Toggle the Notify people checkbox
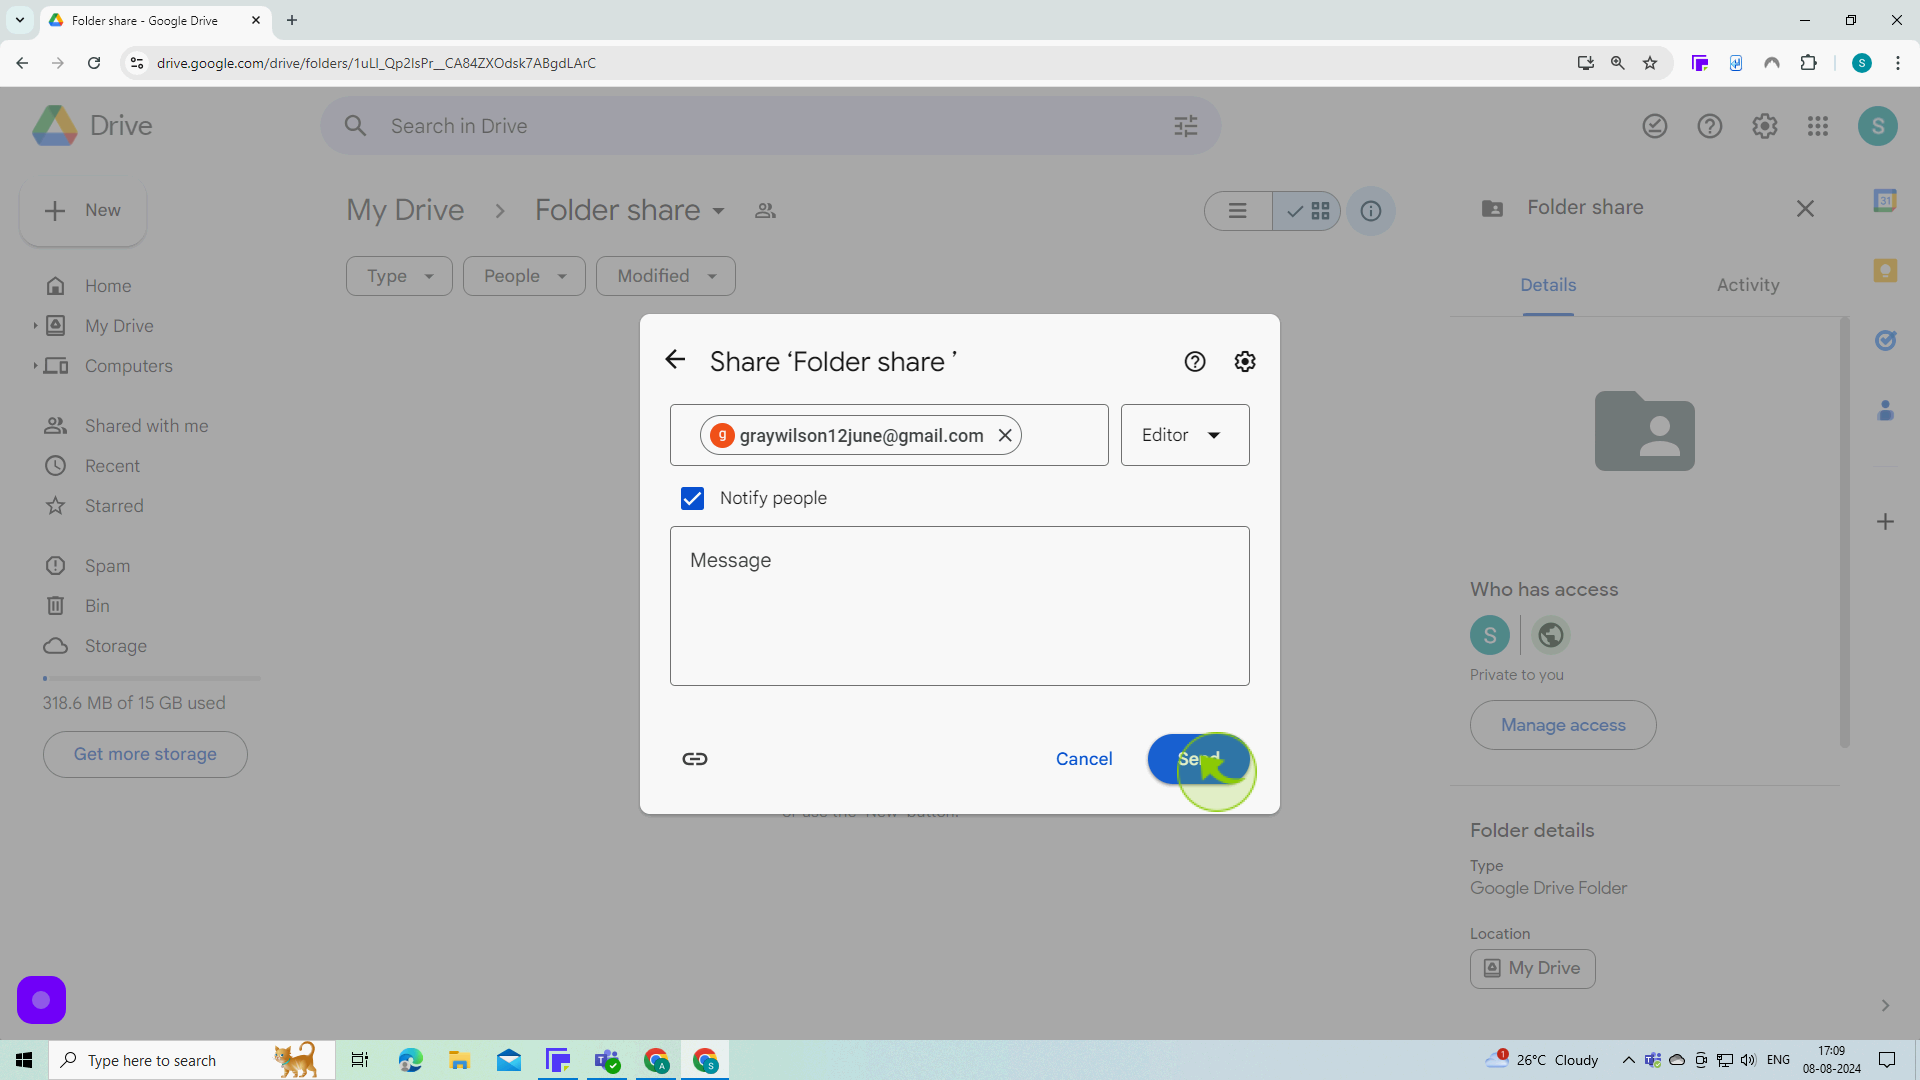The height and width of the screenshot is (1080, 1920). coord(691,498)
